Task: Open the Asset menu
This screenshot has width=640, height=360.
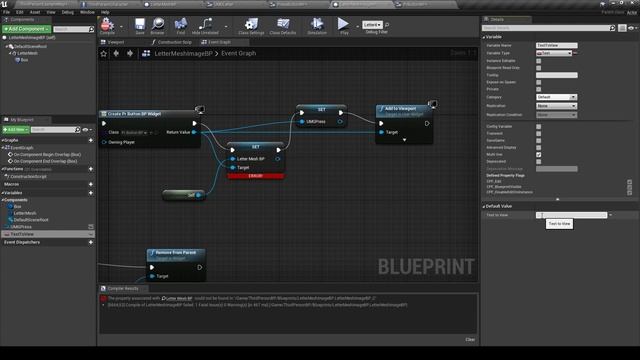Action: pos(35,12)
